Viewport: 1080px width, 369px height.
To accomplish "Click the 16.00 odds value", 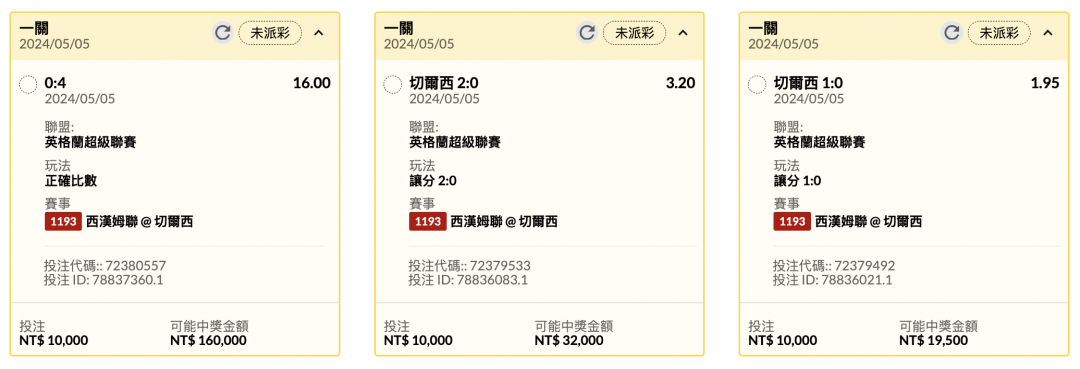I will [311, 83].
